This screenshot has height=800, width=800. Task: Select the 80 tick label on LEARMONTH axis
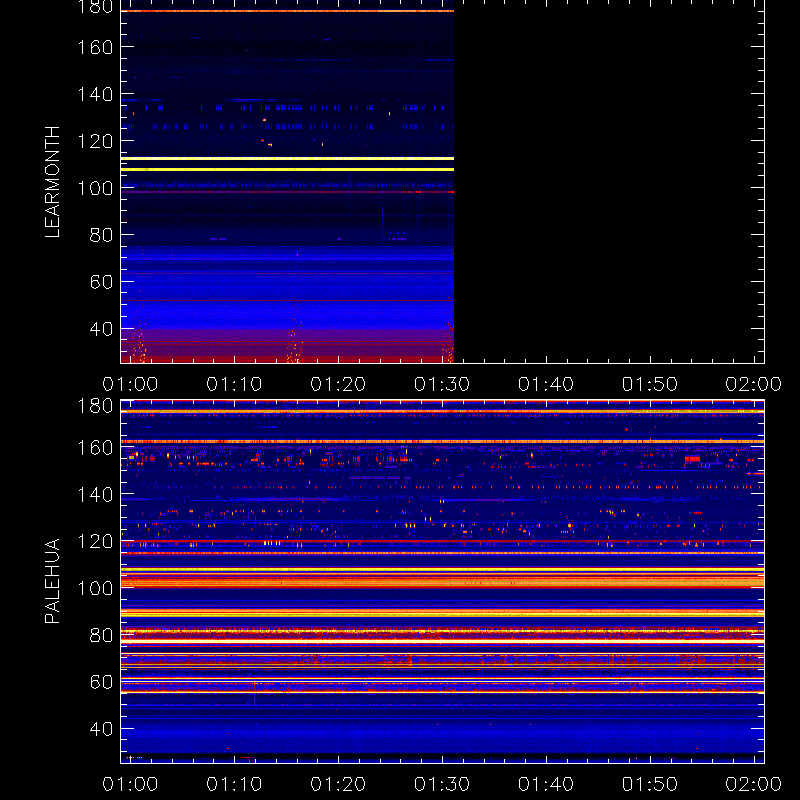(101, 235)
